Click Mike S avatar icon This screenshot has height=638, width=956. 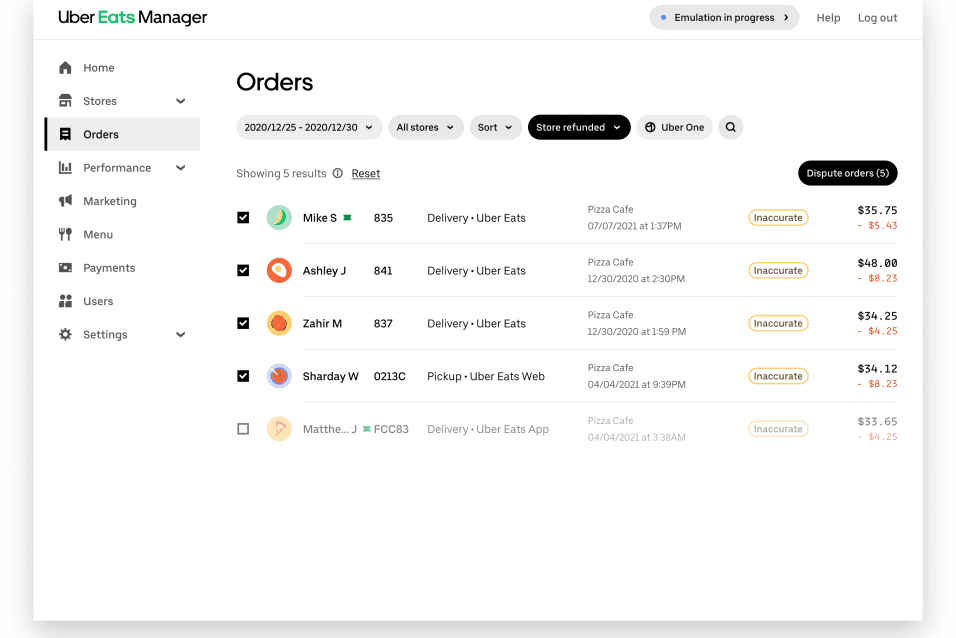click(279, 218)
